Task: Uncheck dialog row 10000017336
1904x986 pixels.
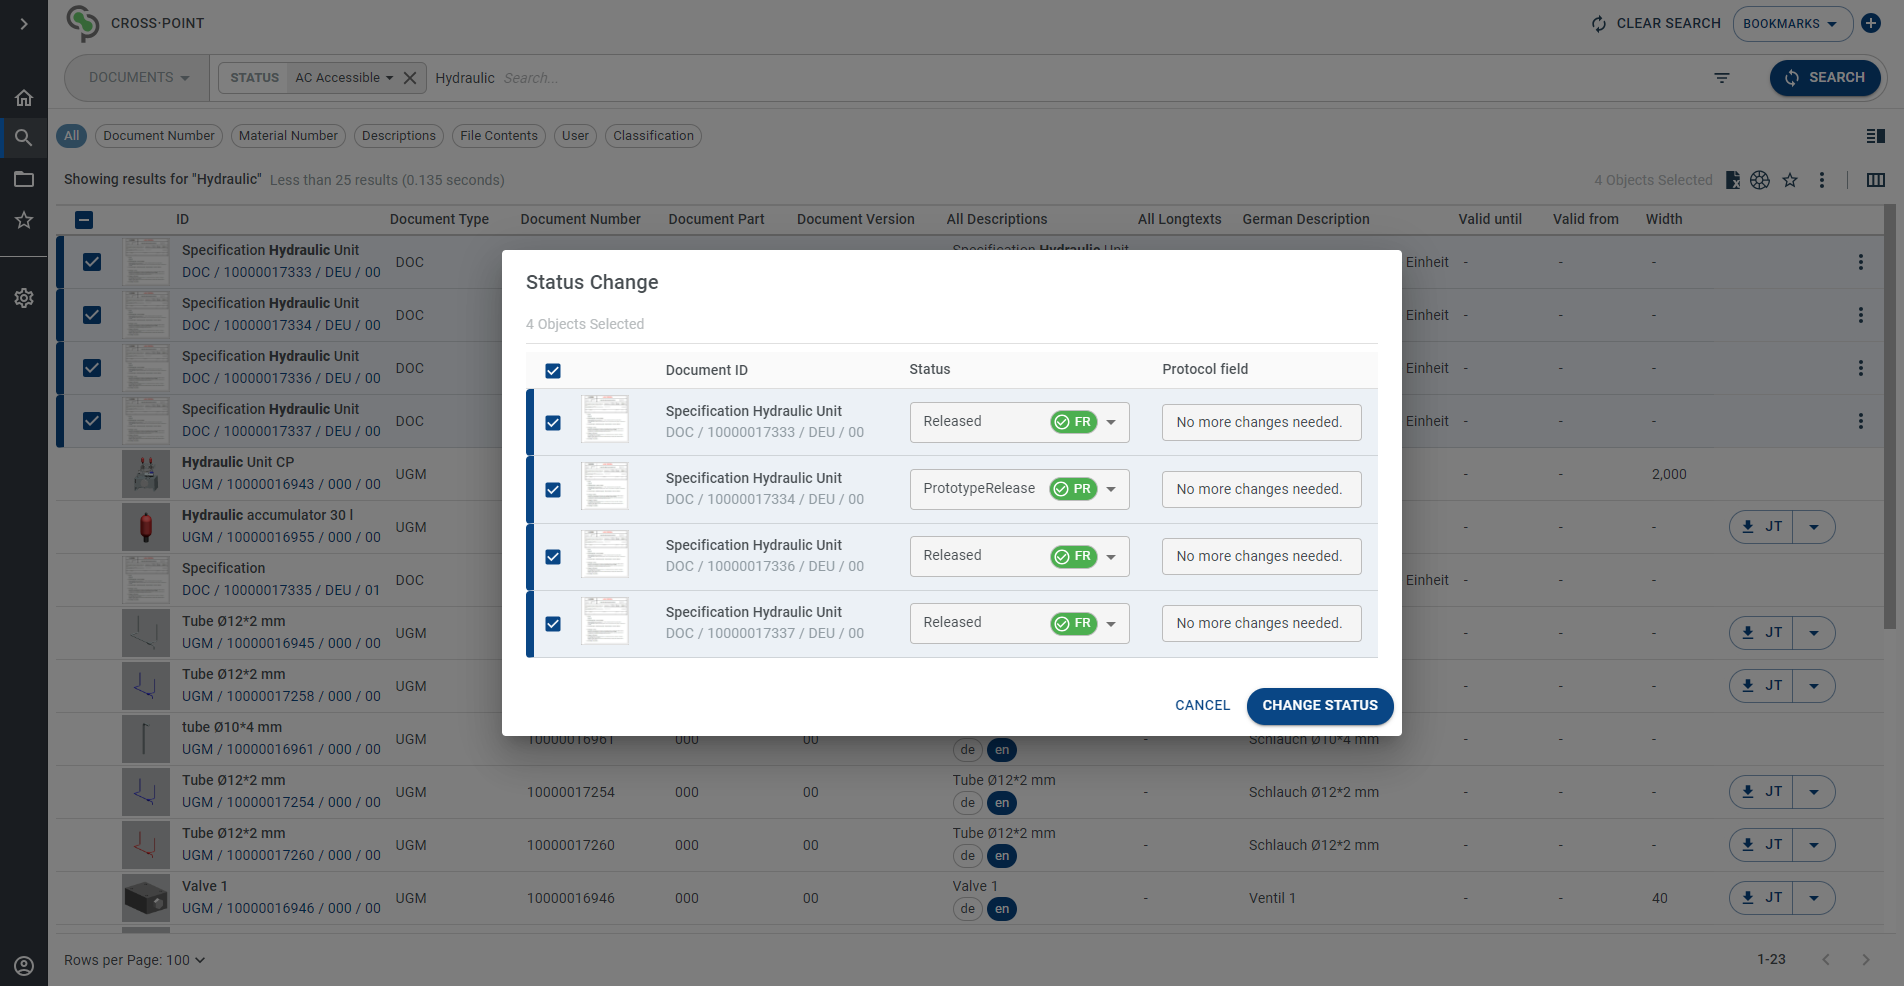Action: click(x=553, y=557)
